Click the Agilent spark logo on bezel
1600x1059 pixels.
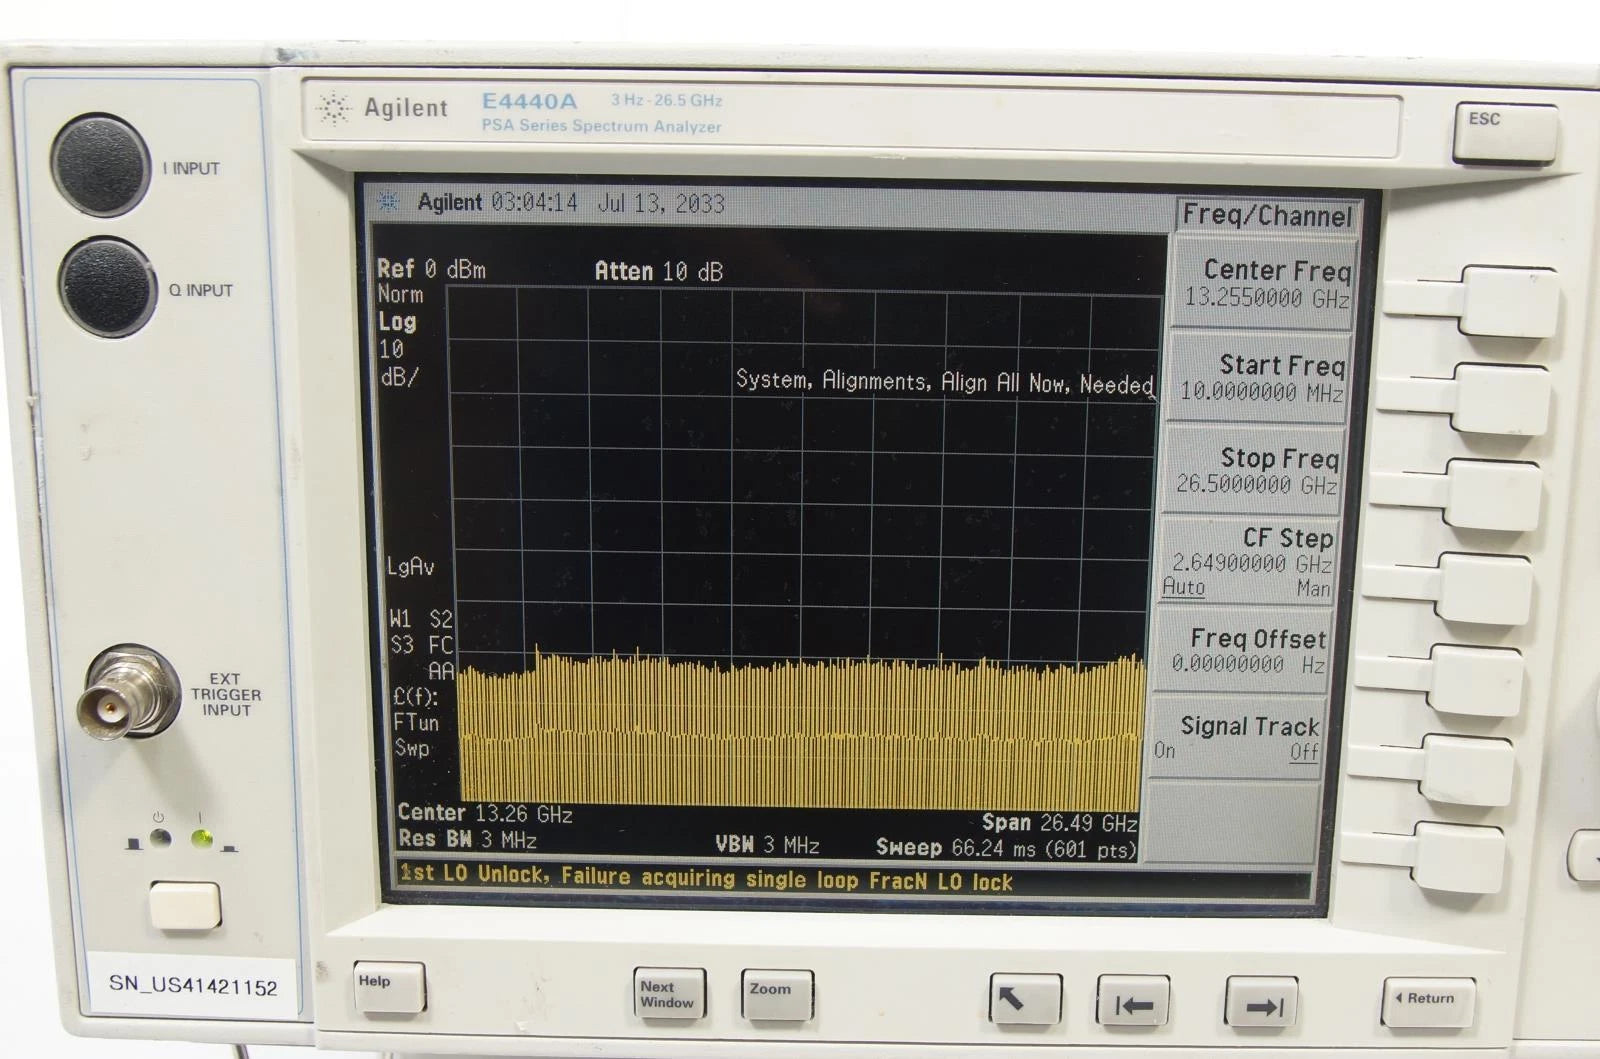(333, 108)
